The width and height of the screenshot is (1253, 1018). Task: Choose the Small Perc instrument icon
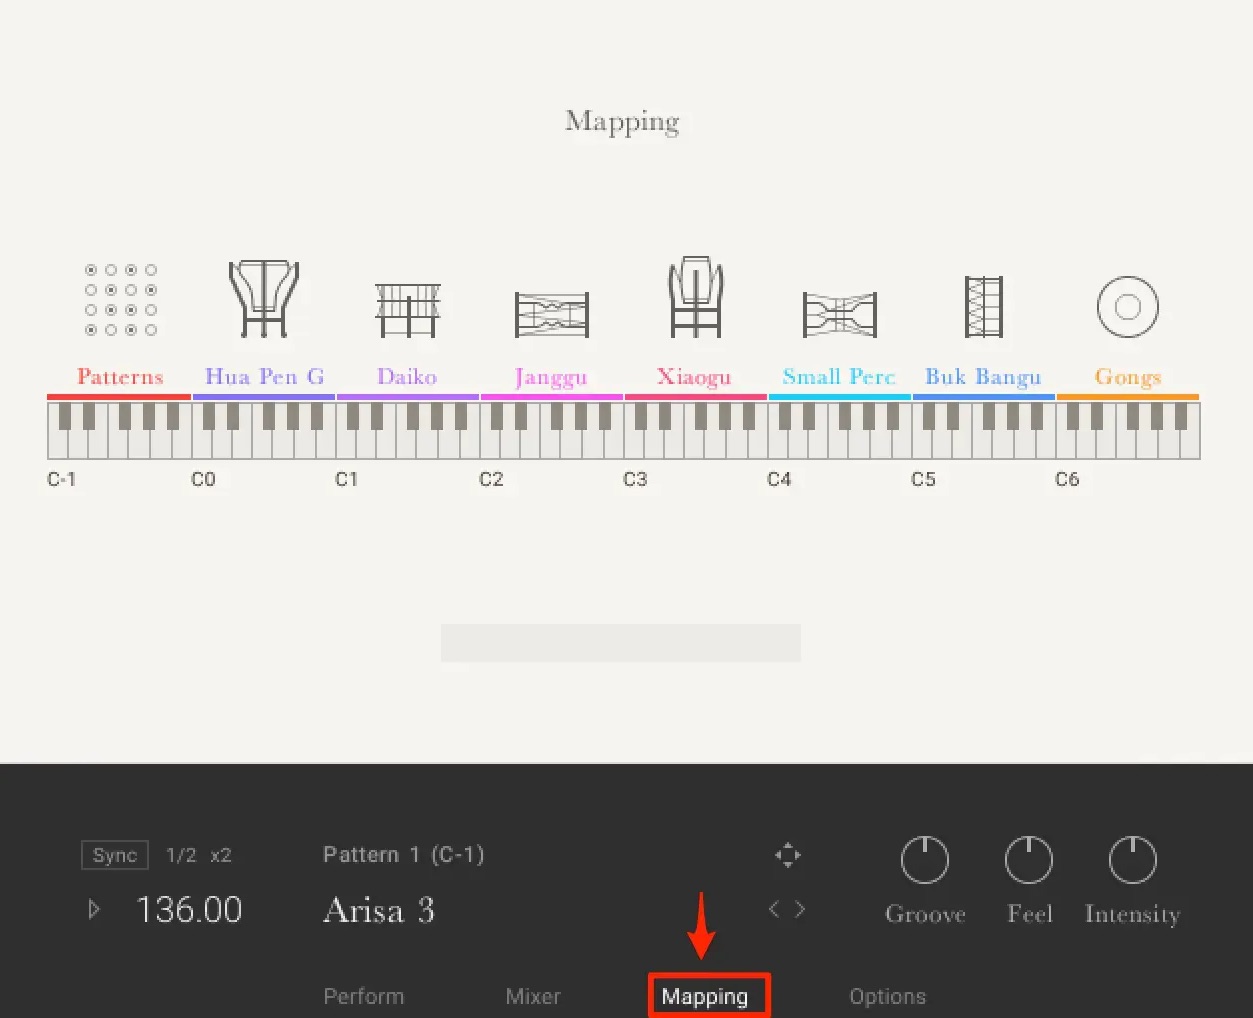pyautogui.click(x=840, y=315)
